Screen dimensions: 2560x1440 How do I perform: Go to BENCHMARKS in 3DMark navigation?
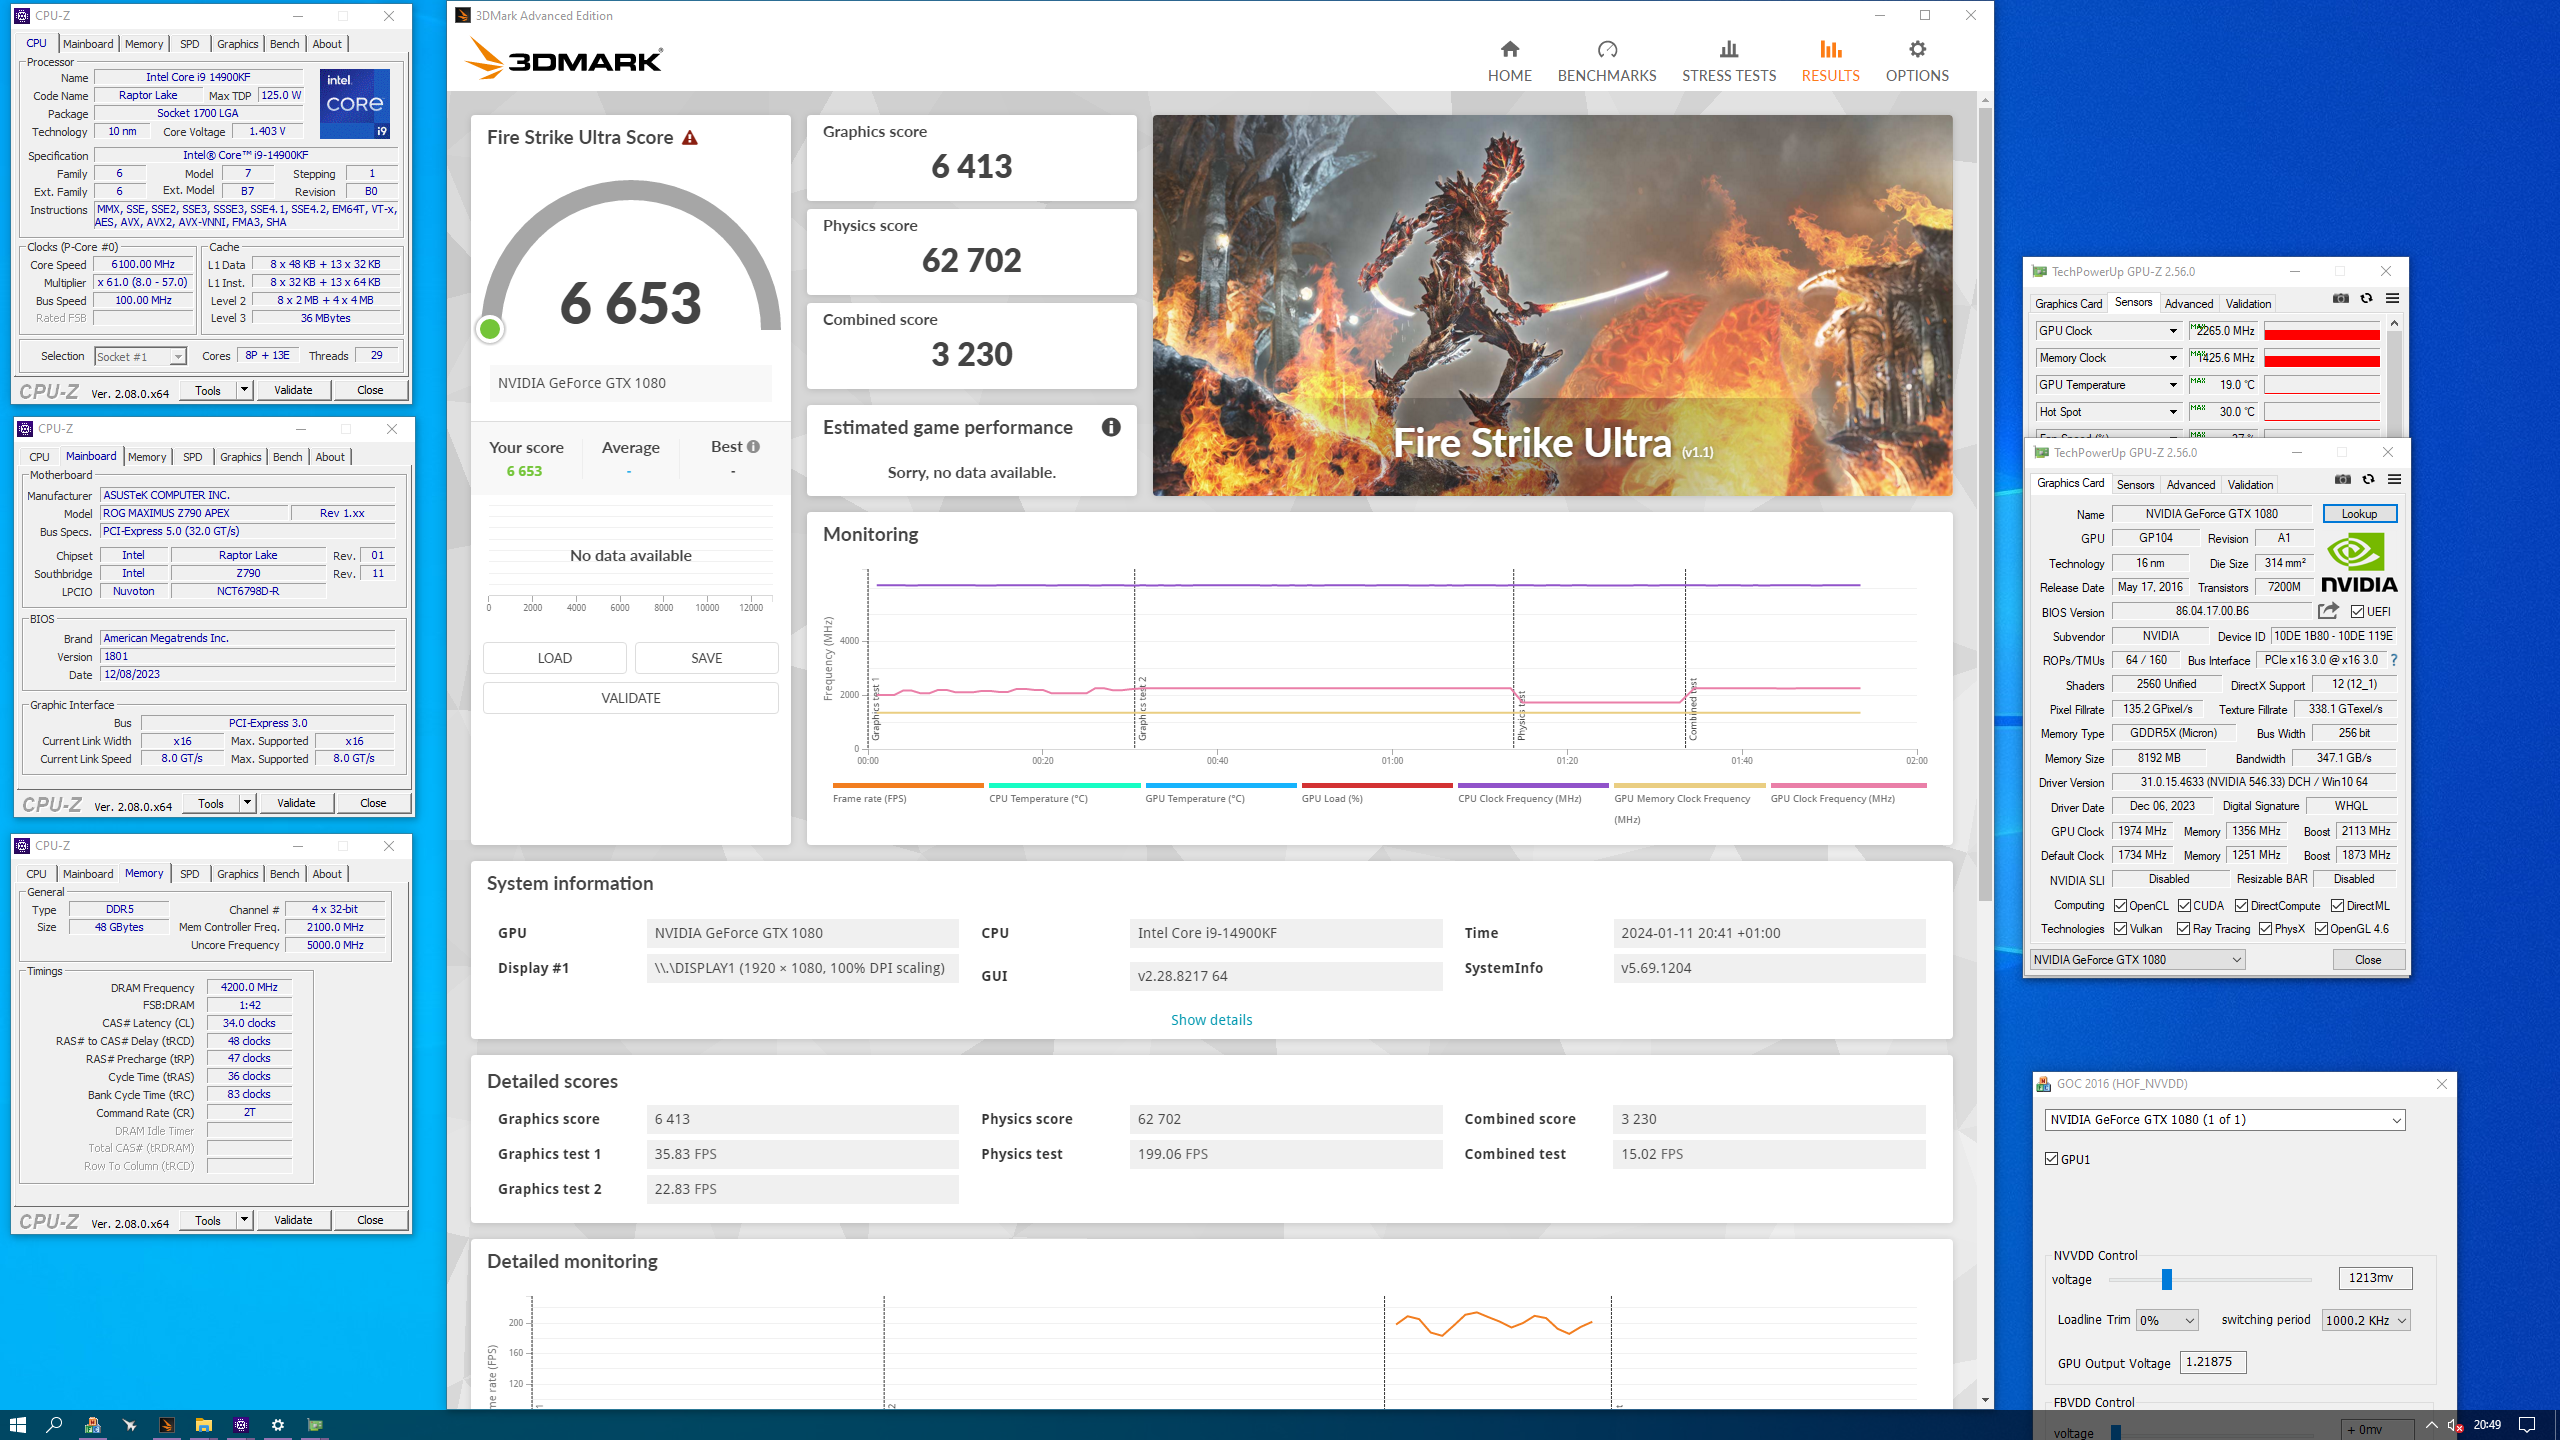(x=1606, y=61)
